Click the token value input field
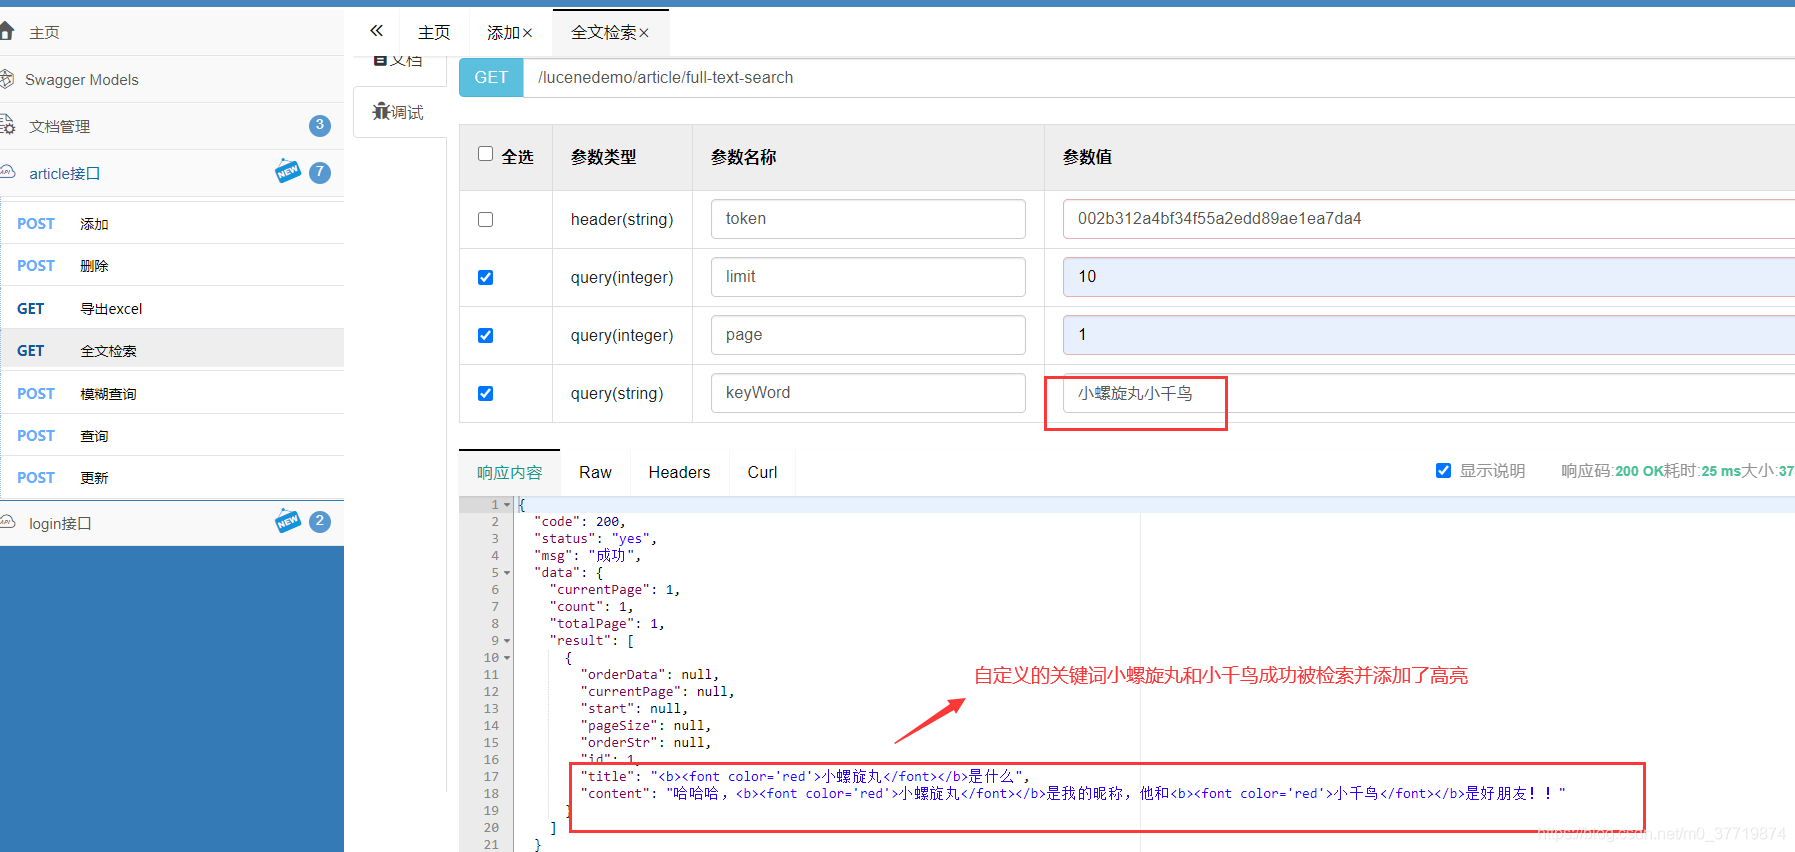 tap(1429, 219)
